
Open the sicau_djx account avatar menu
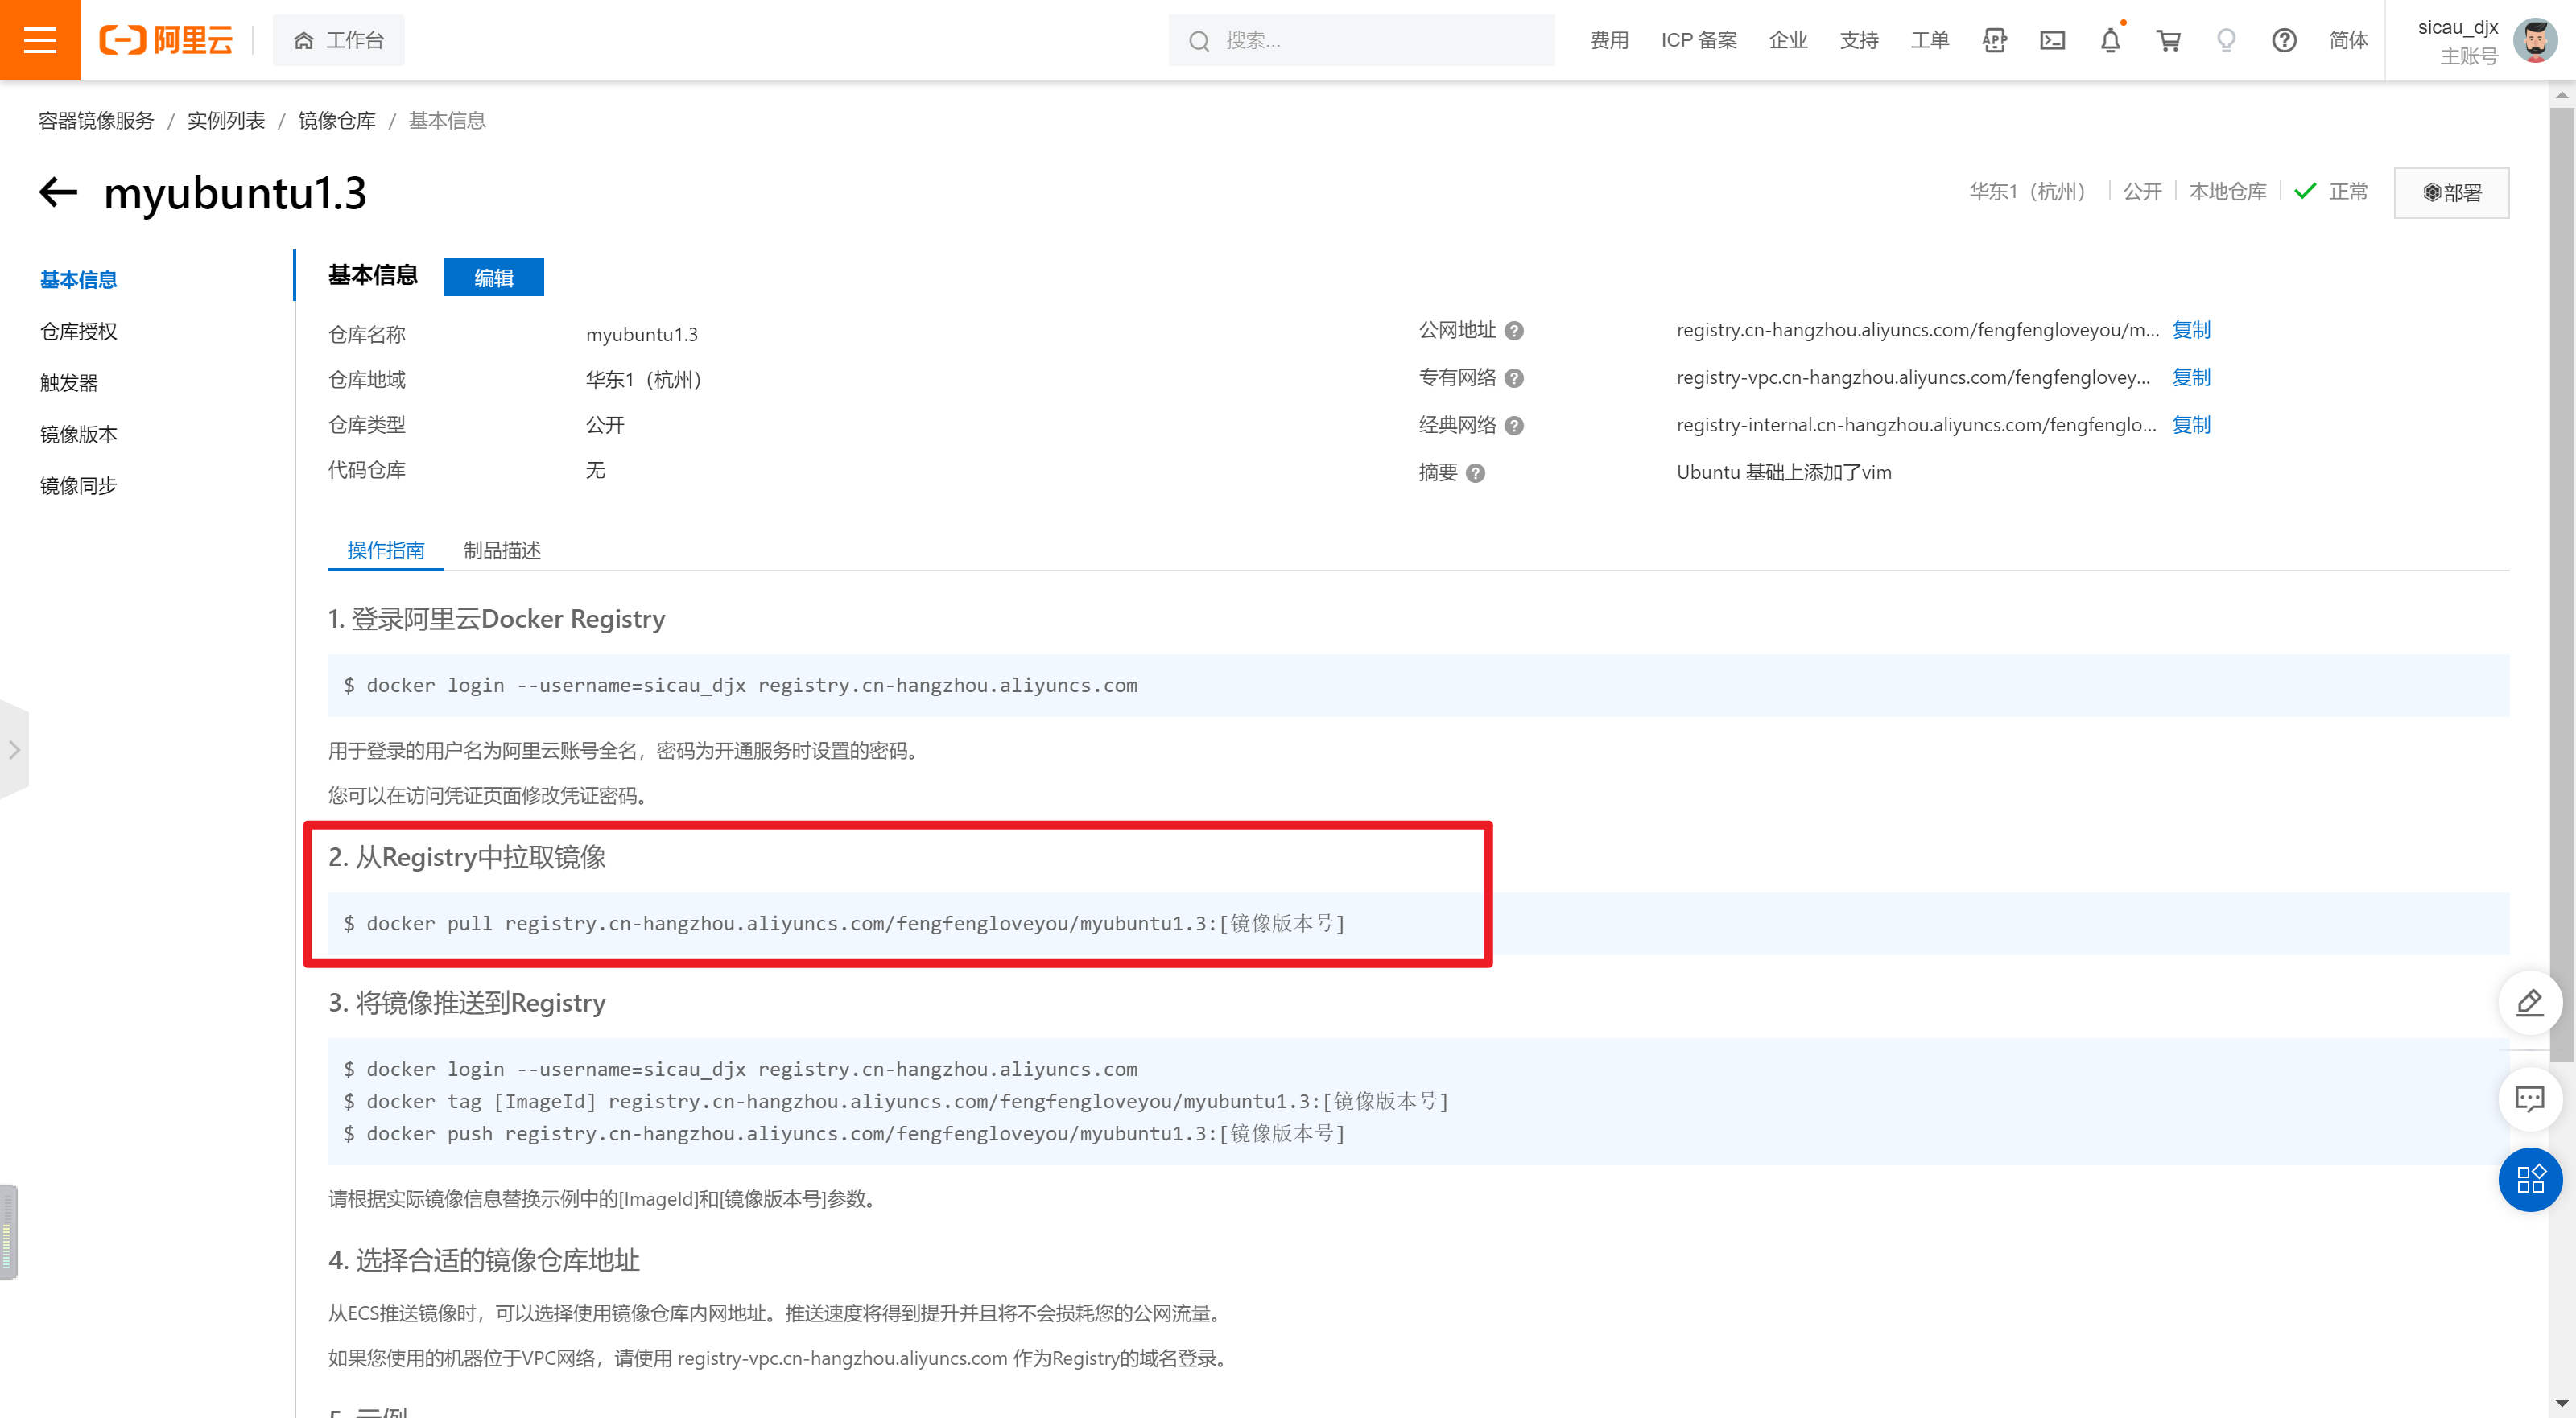click(2535, 40)
